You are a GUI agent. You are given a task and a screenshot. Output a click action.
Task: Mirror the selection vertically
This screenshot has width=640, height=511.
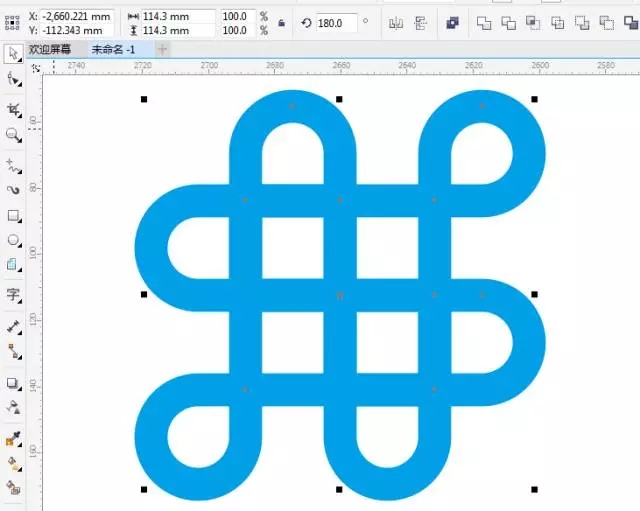click(420, 23)
